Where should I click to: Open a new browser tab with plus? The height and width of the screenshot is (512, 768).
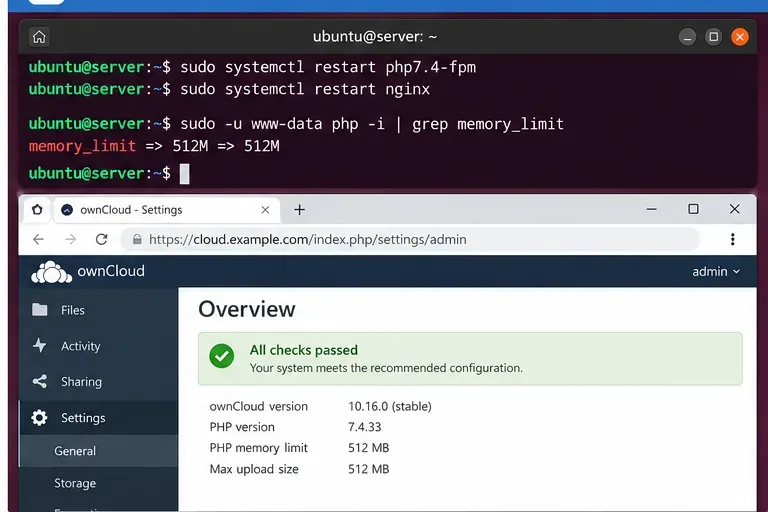tap(299, 210)
